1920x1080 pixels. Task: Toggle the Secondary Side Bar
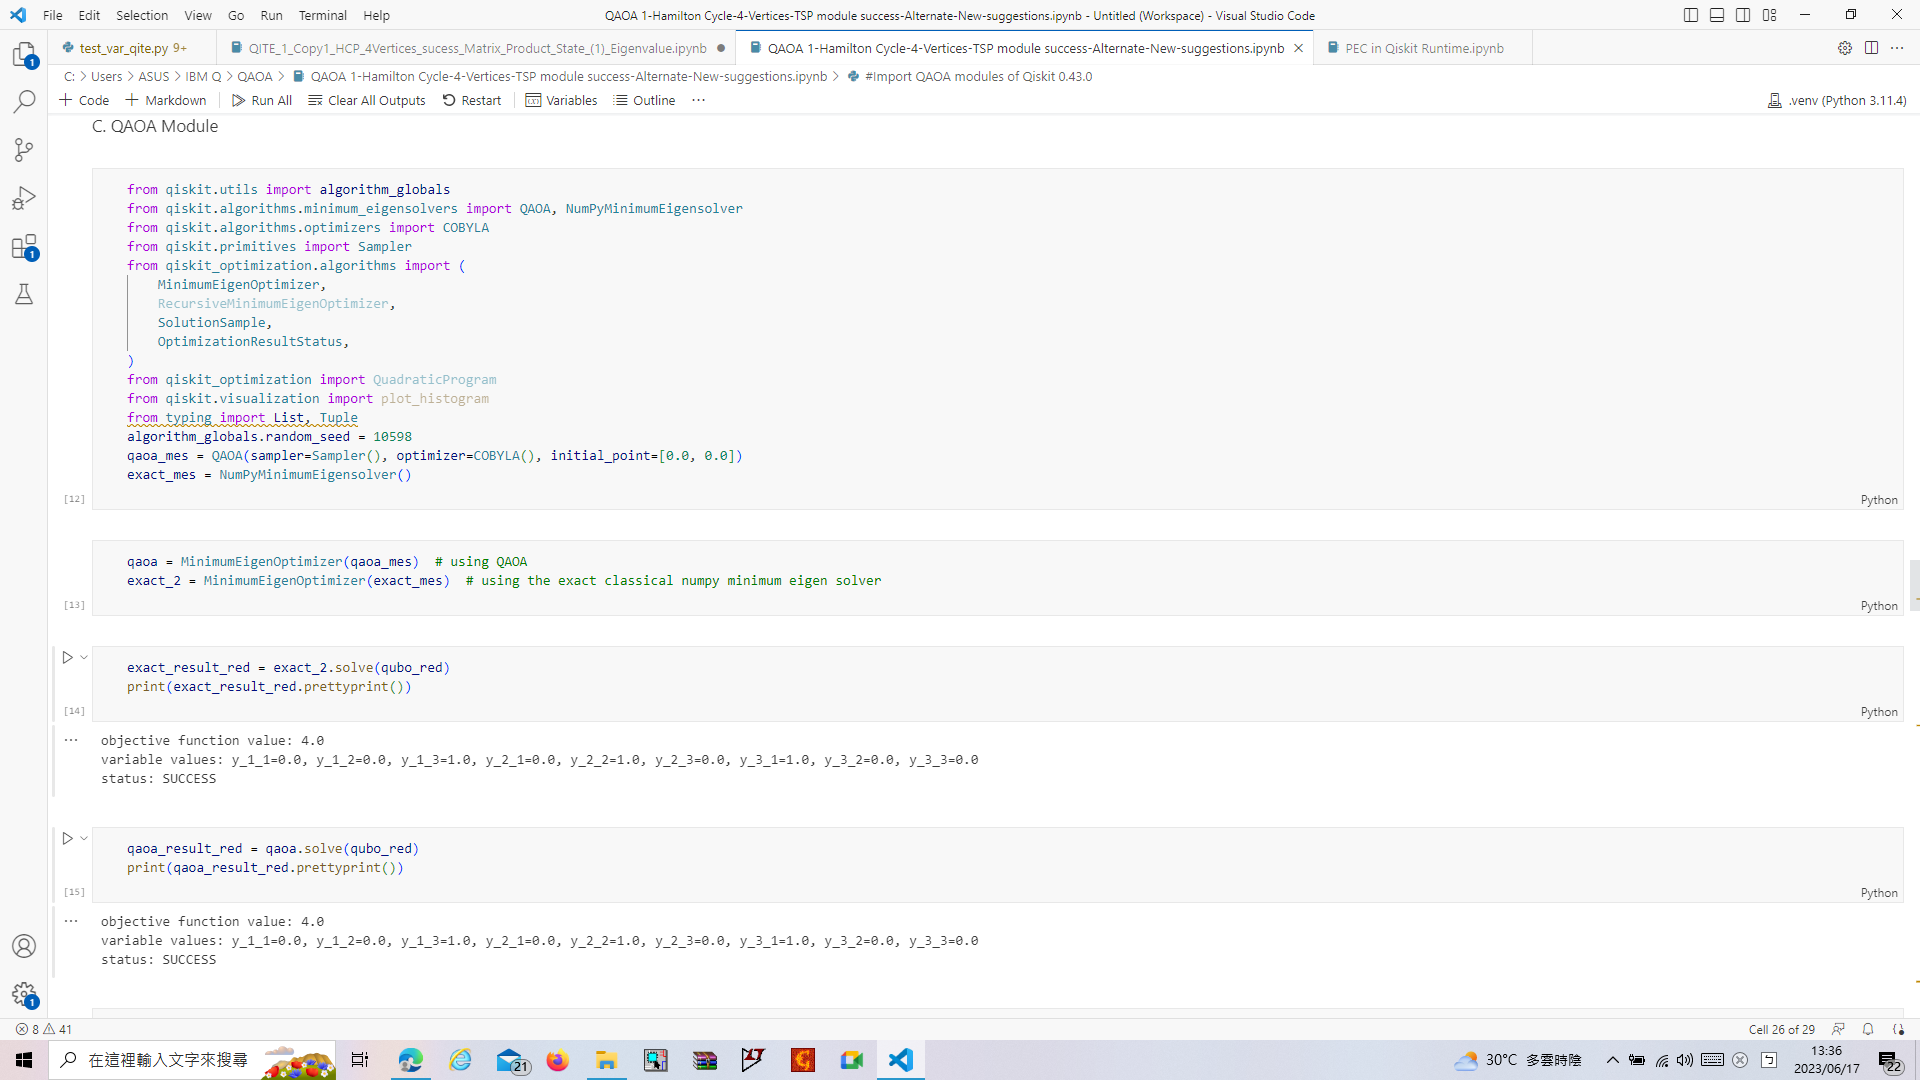(x=1743, y=15)
